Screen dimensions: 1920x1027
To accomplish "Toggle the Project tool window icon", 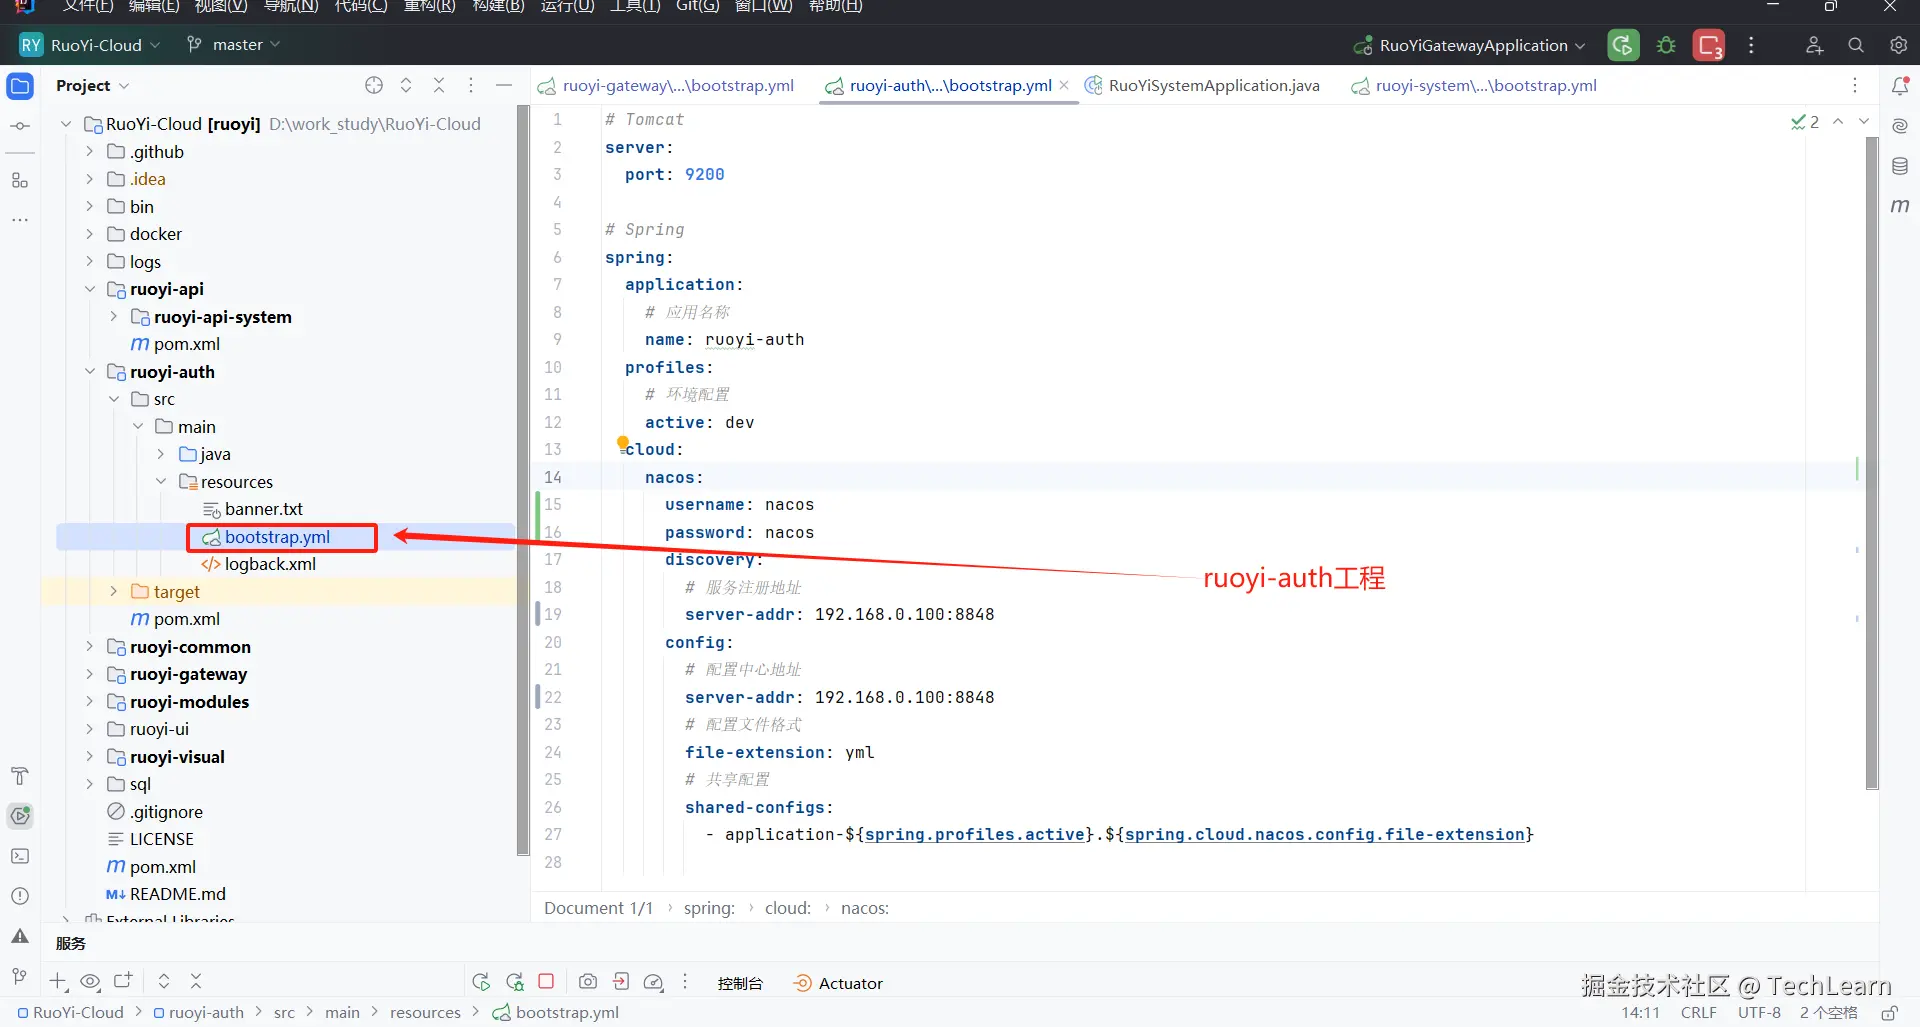I will click(20, 86).
